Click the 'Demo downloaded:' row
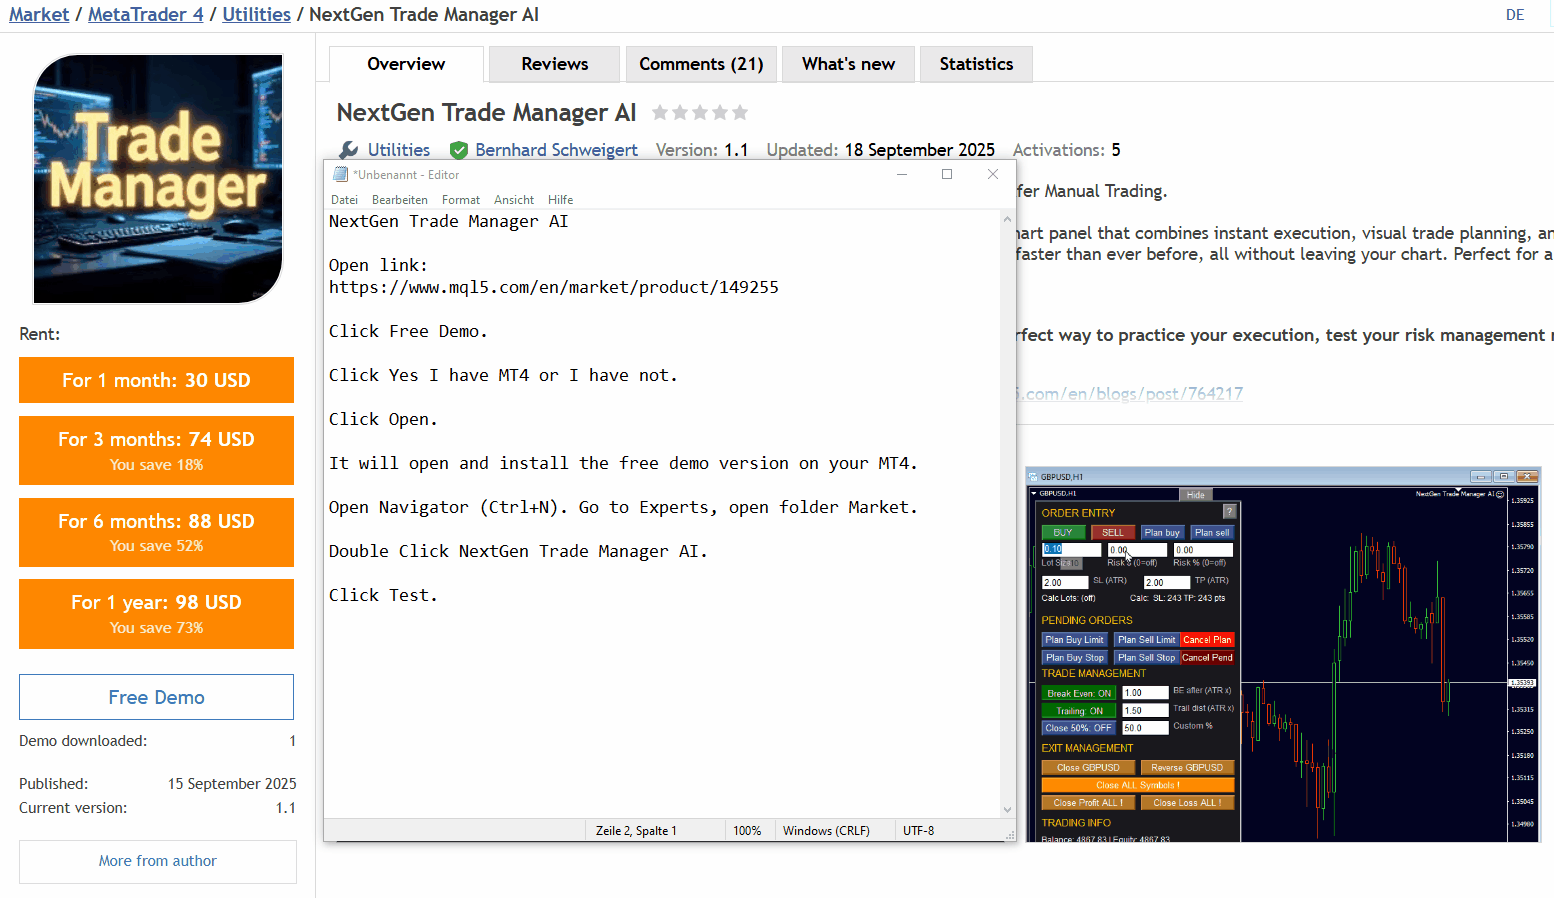 click(158, 741)
